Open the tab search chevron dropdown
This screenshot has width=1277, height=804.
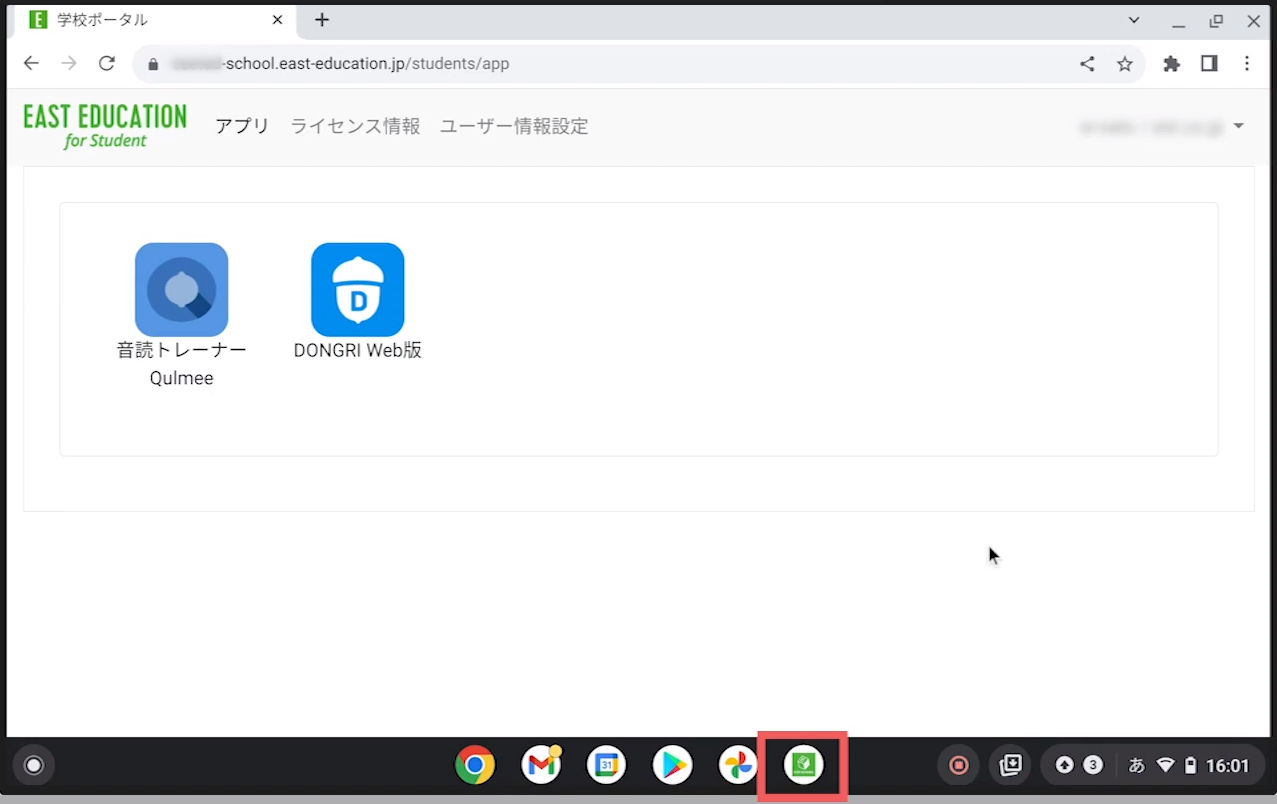pos(1134,20)
